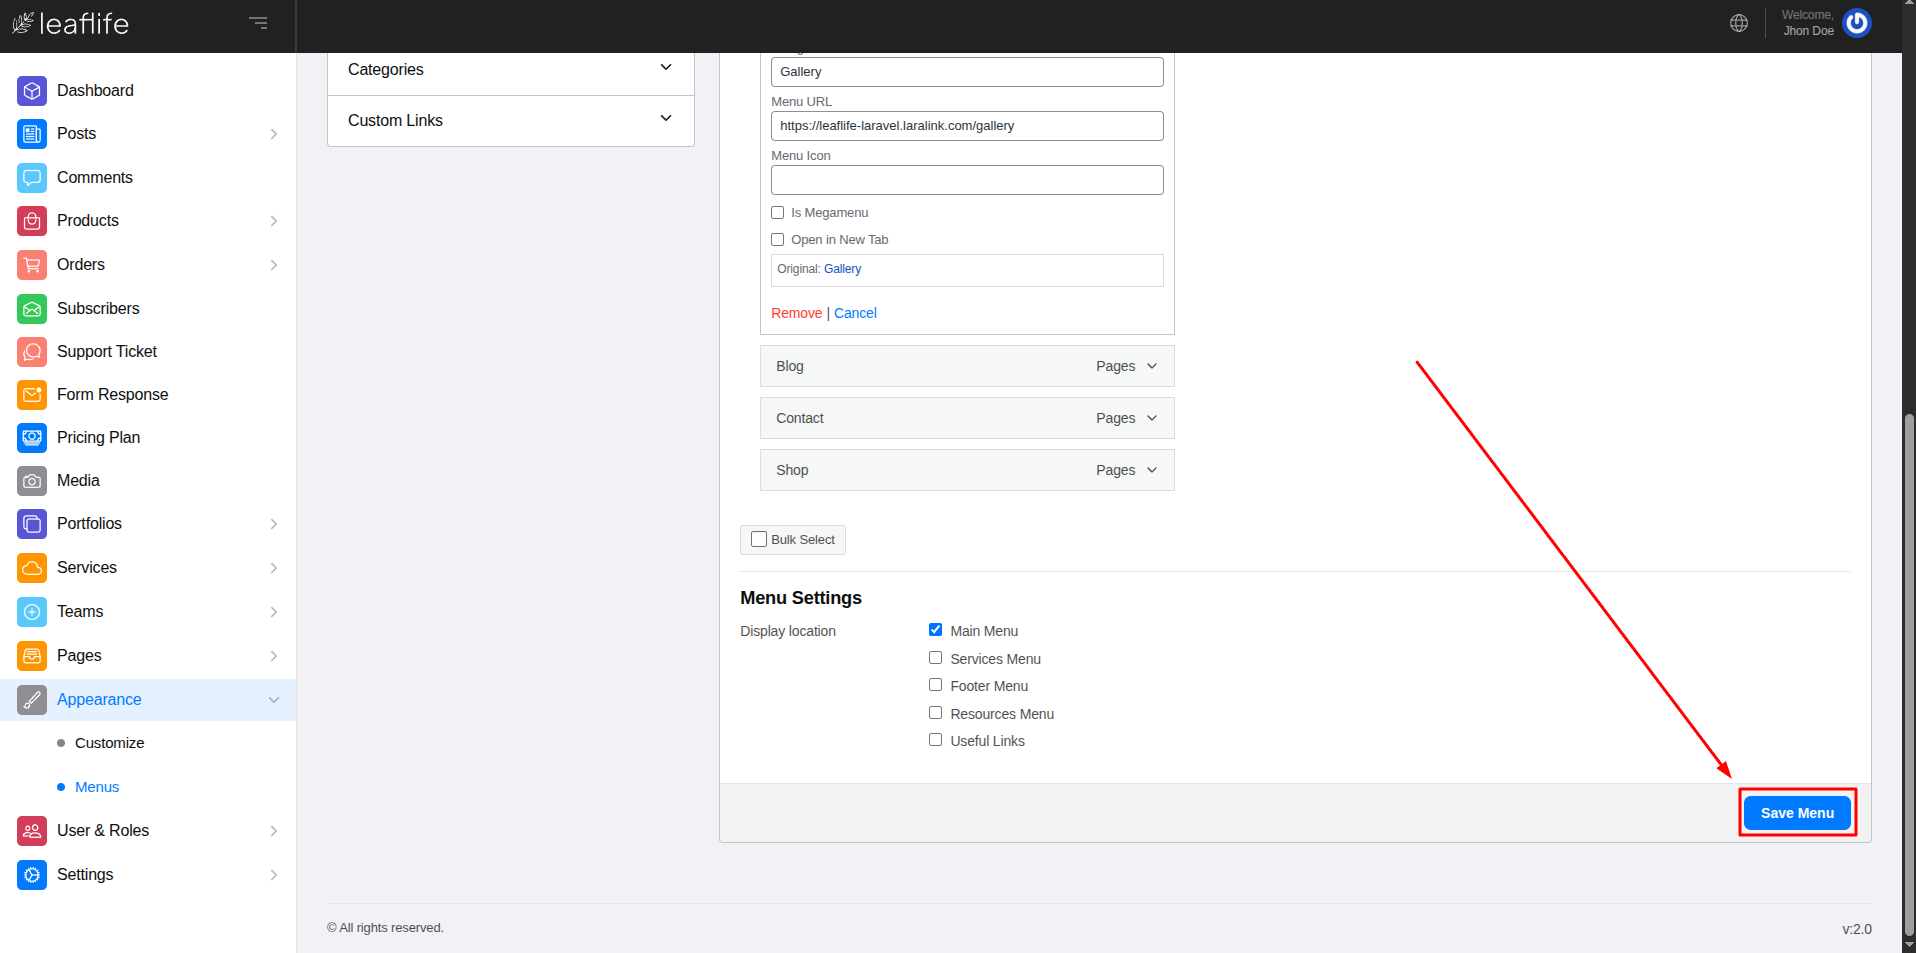The height and width of the screenshot is (953, 1916).
Task: Go to Dashboard in sidebar
Action: click(x=95, y=91)
